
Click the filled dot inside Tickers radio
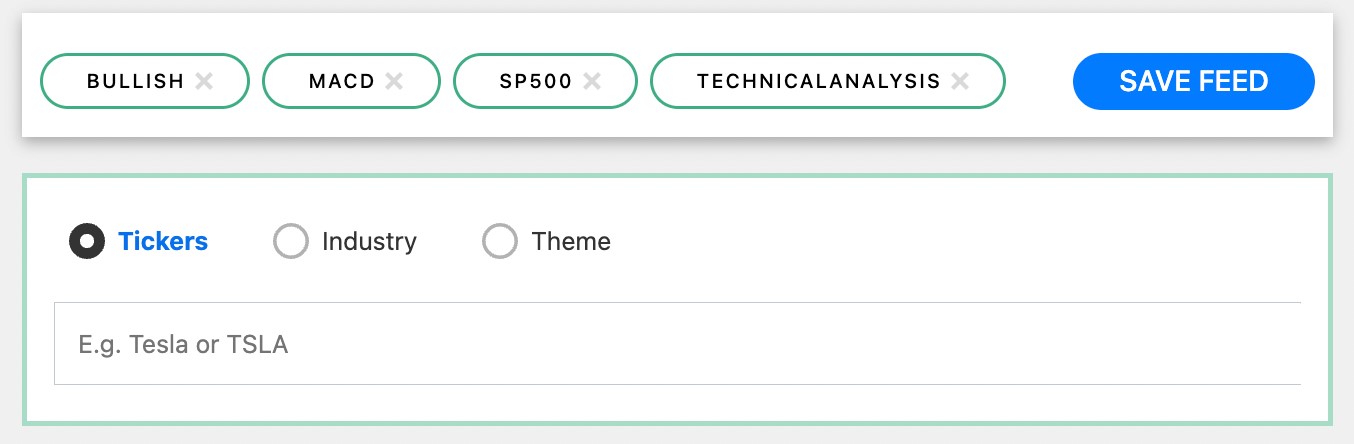point(87,241)
